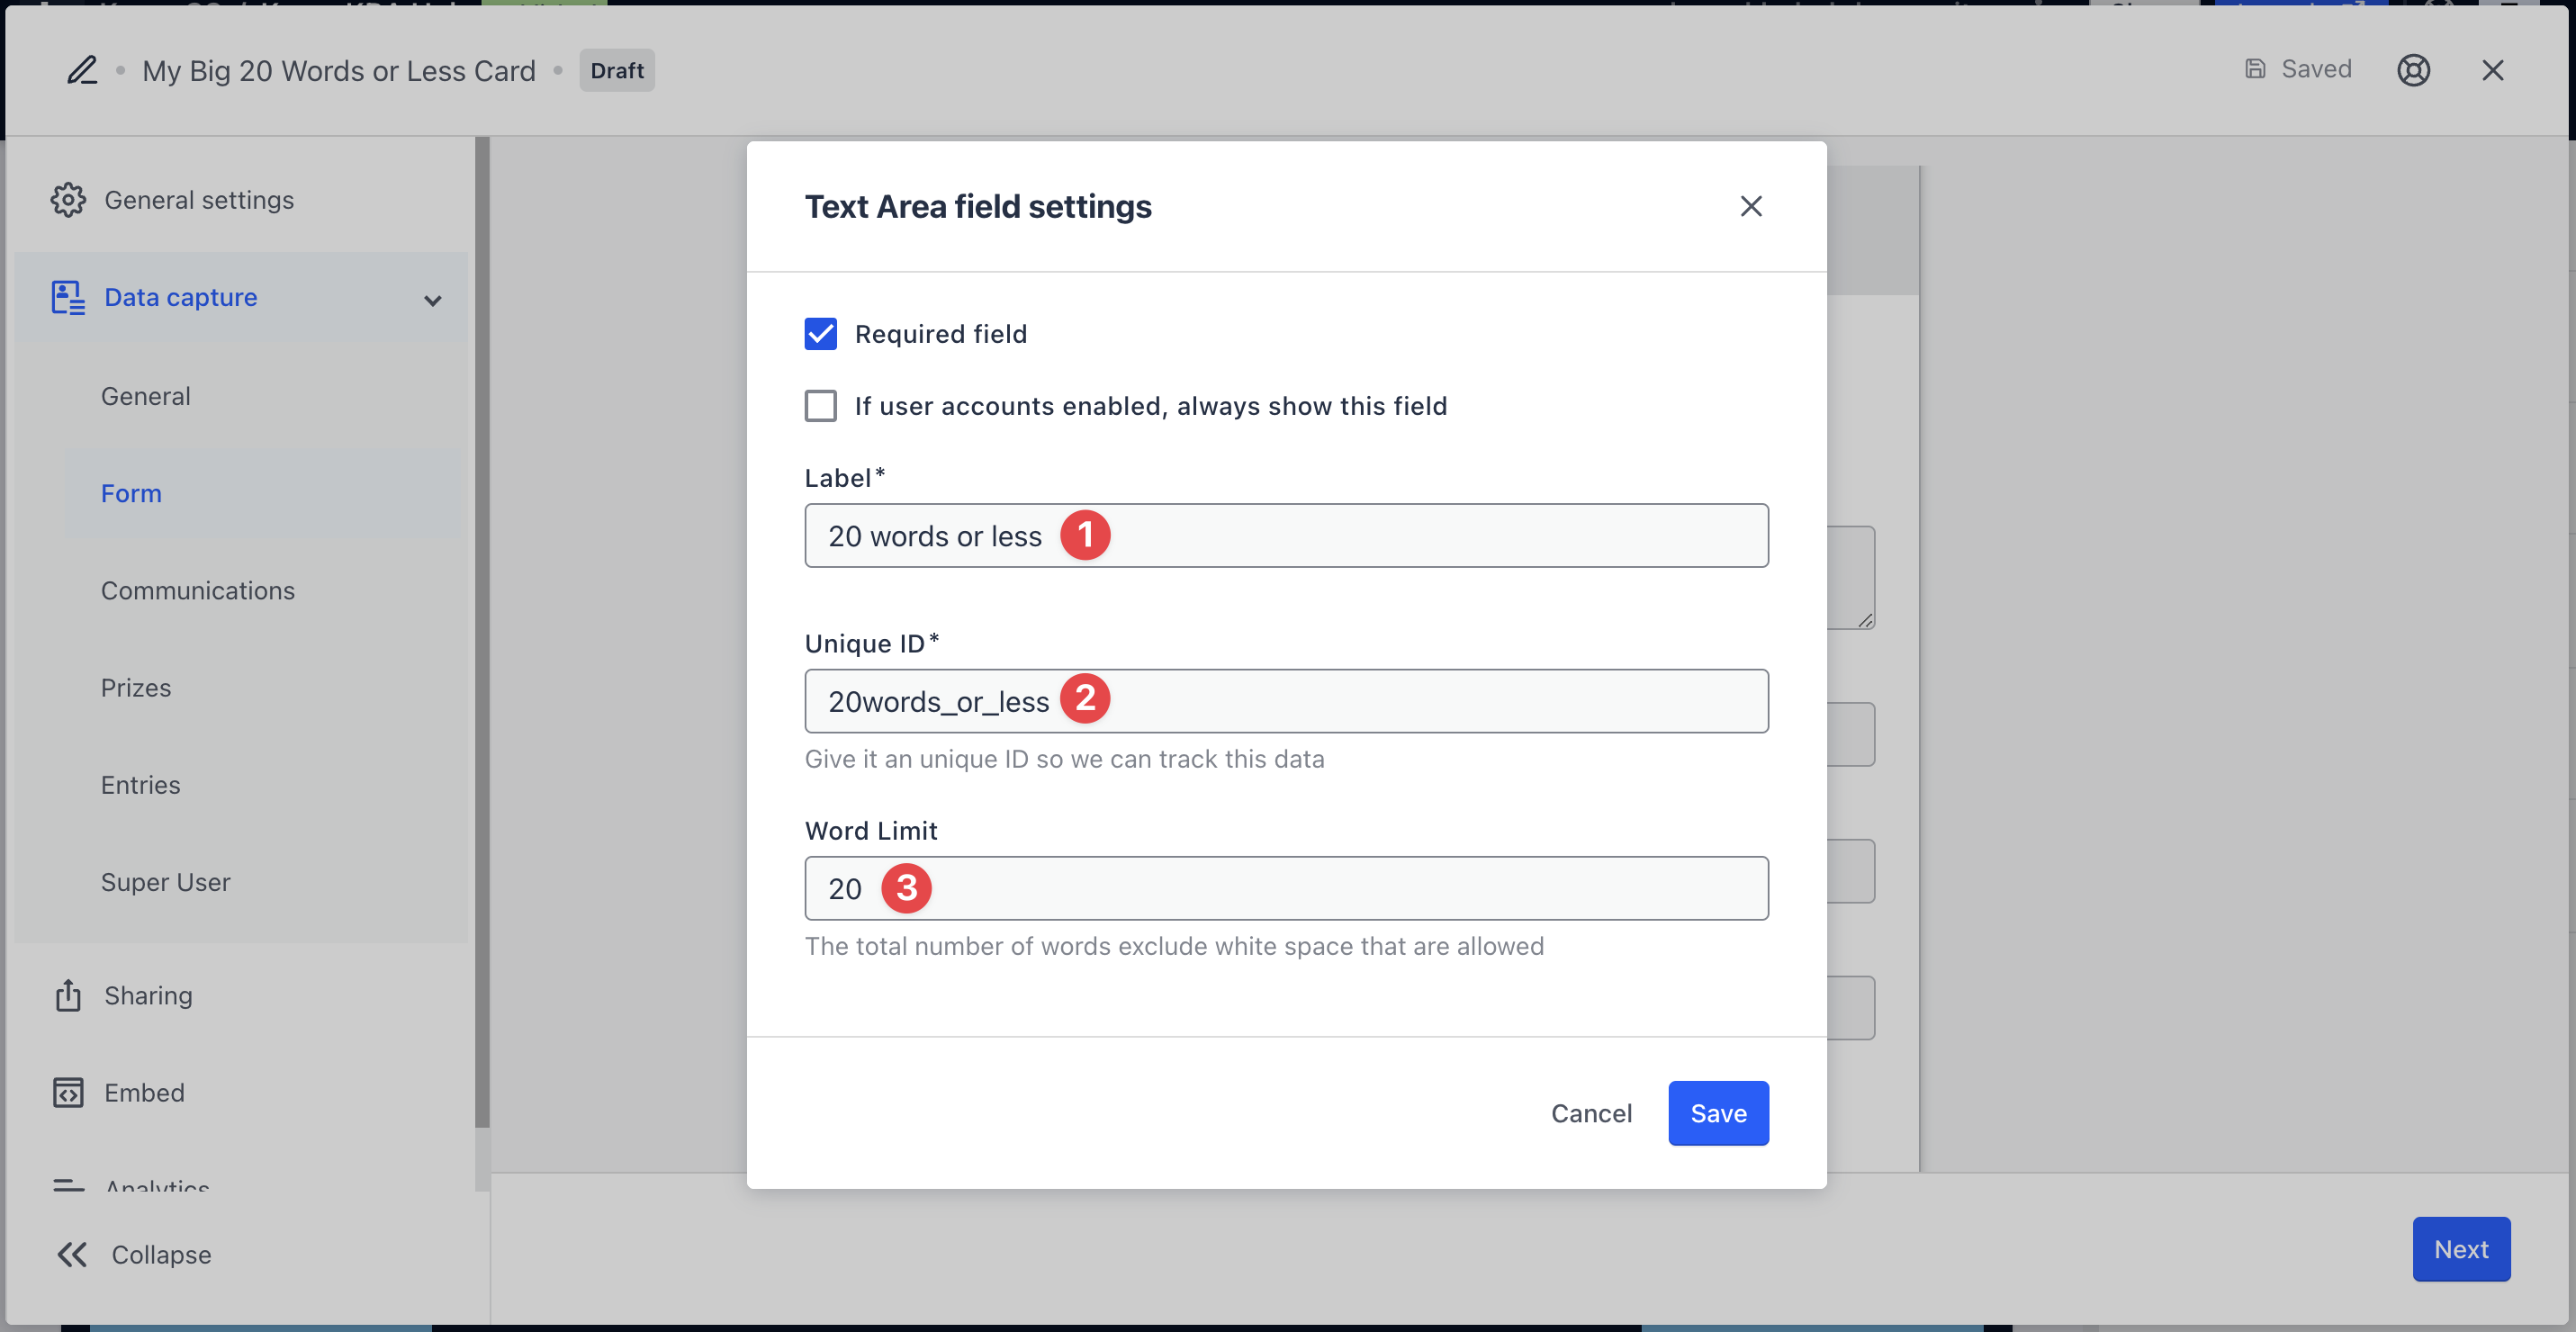
Task: Open Super User in the sidebar
Action: pyautogui.click(x=165, y=881)
